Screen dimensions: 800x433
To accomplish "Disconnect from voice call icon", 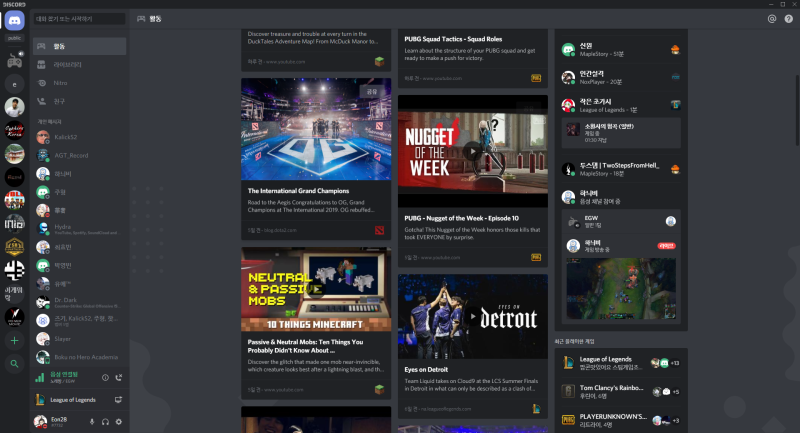I will (118, 377).
